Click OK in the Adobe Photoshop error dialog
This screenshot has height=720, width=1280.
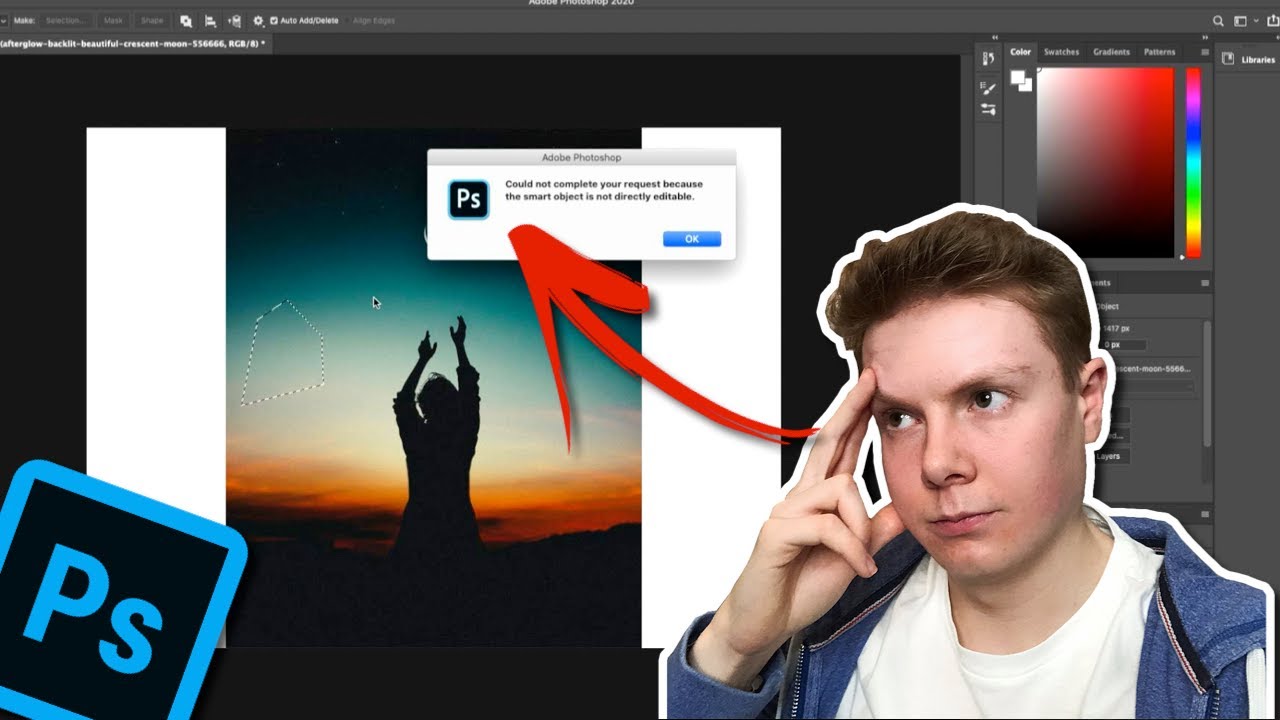(x=692, y=239)
